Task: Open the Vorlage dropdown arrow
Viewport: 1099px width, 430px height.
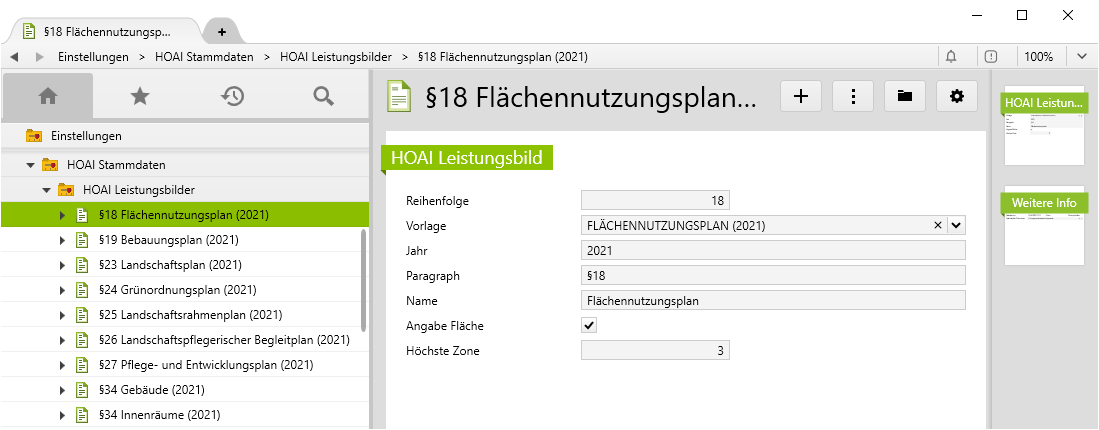Action: pyautogui.click(x=956, y=225)
